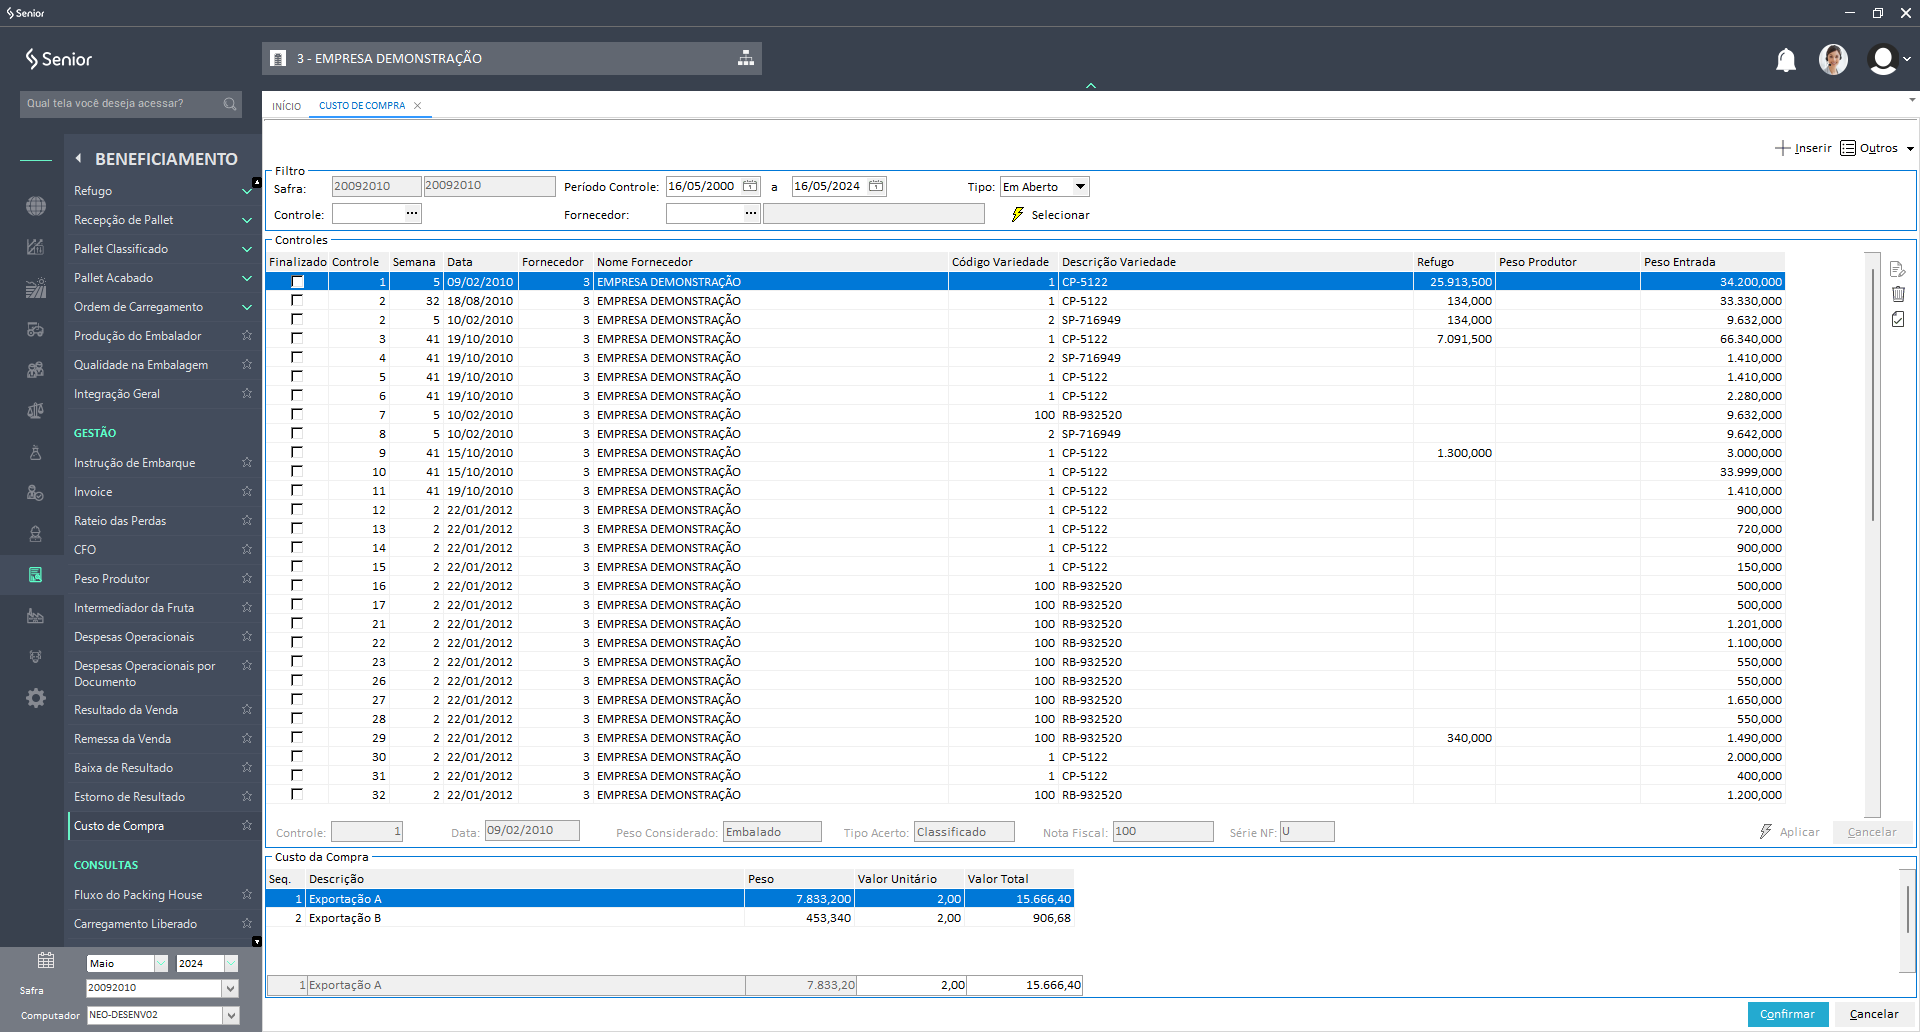Click the notification bell icon

(x=1785, y=60)
